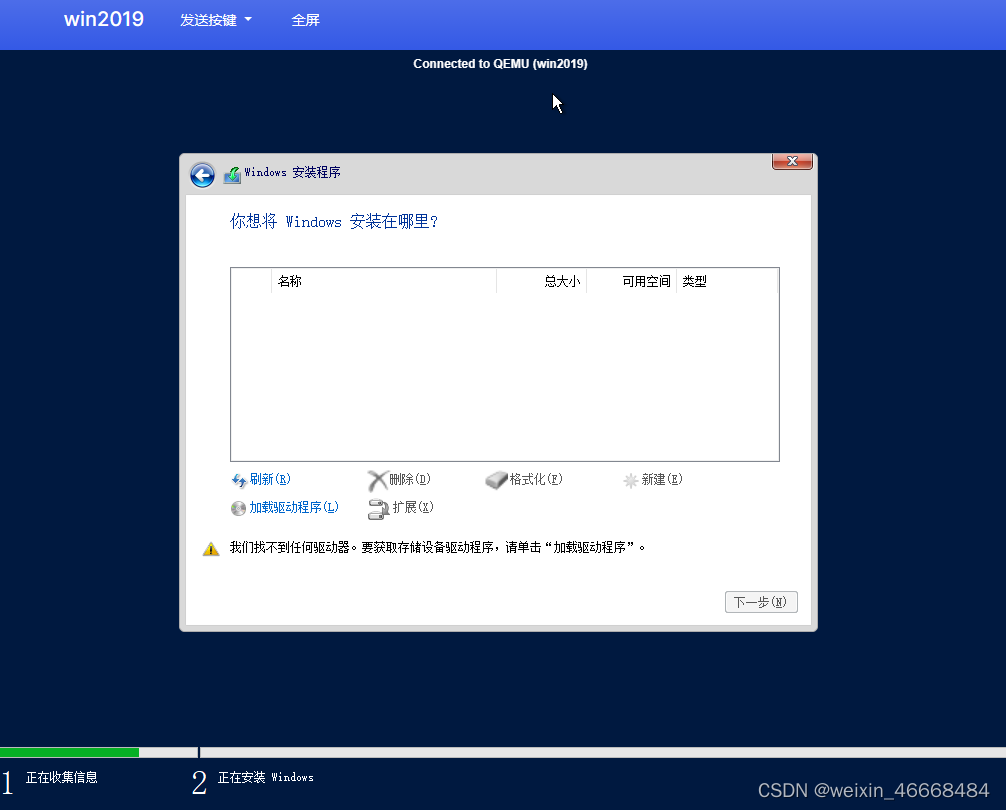The width and height of the screenshot is (1006, 810).
Task: Switch to fullscreen via 全屏
Action: [x=305, y=21]
